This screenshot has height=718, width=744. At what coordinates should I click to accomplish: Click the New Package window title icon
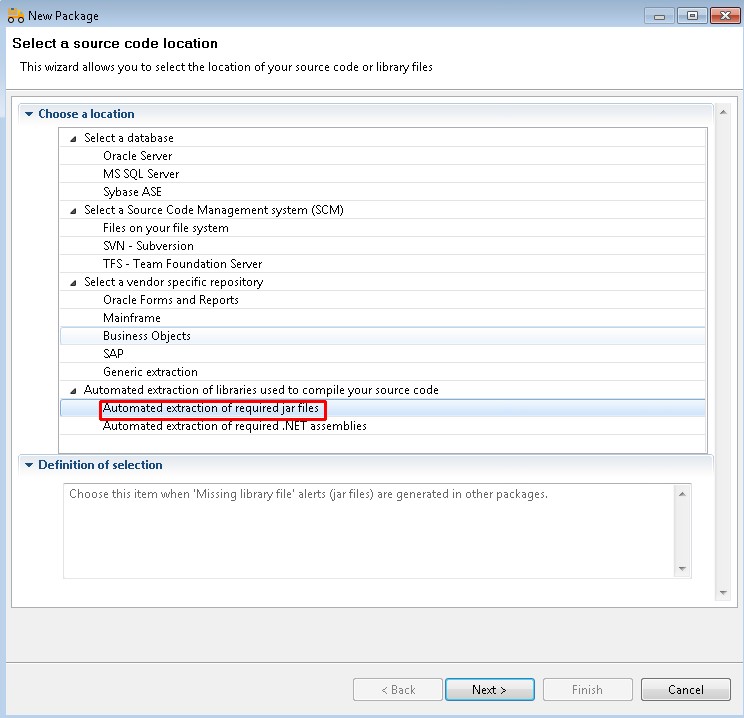15,16
